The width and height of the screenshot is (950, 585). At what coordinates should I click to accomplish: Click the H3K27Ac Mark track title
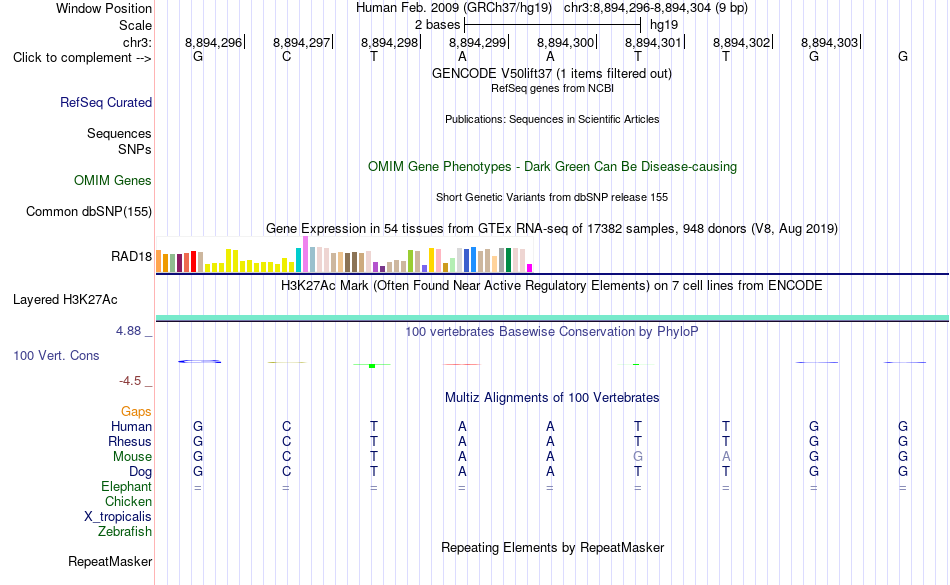pos(552,285)
